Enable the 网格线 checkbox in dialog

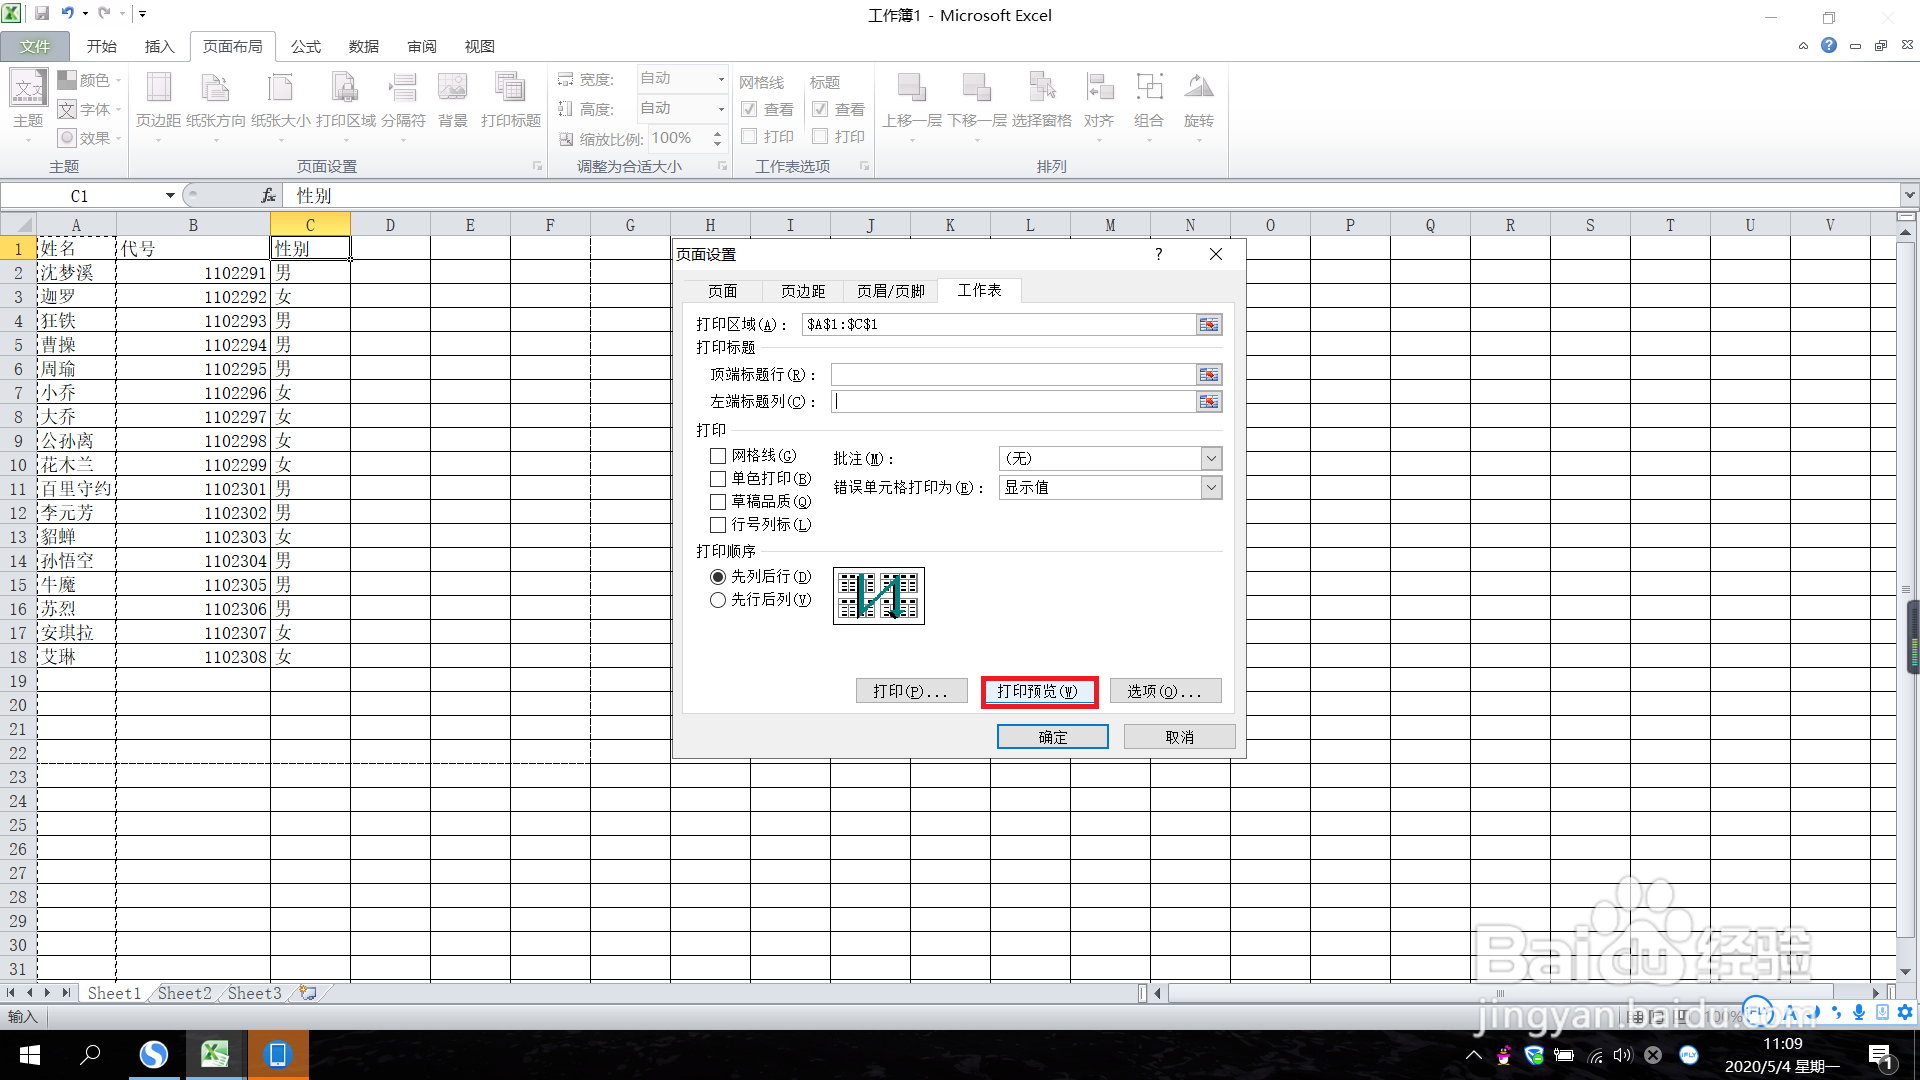point(718,456)
